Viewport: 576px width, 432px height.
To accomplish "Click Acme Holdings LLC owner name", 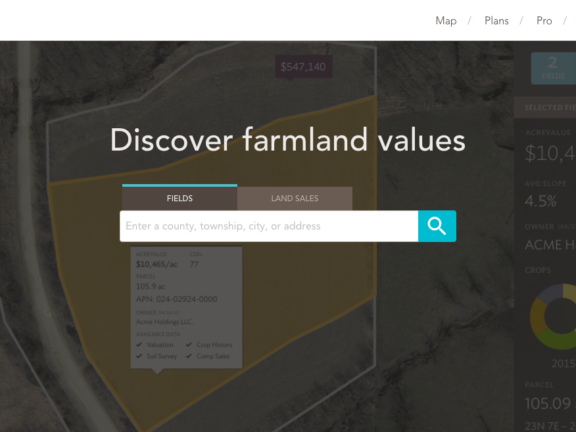I will coord(164,322).
